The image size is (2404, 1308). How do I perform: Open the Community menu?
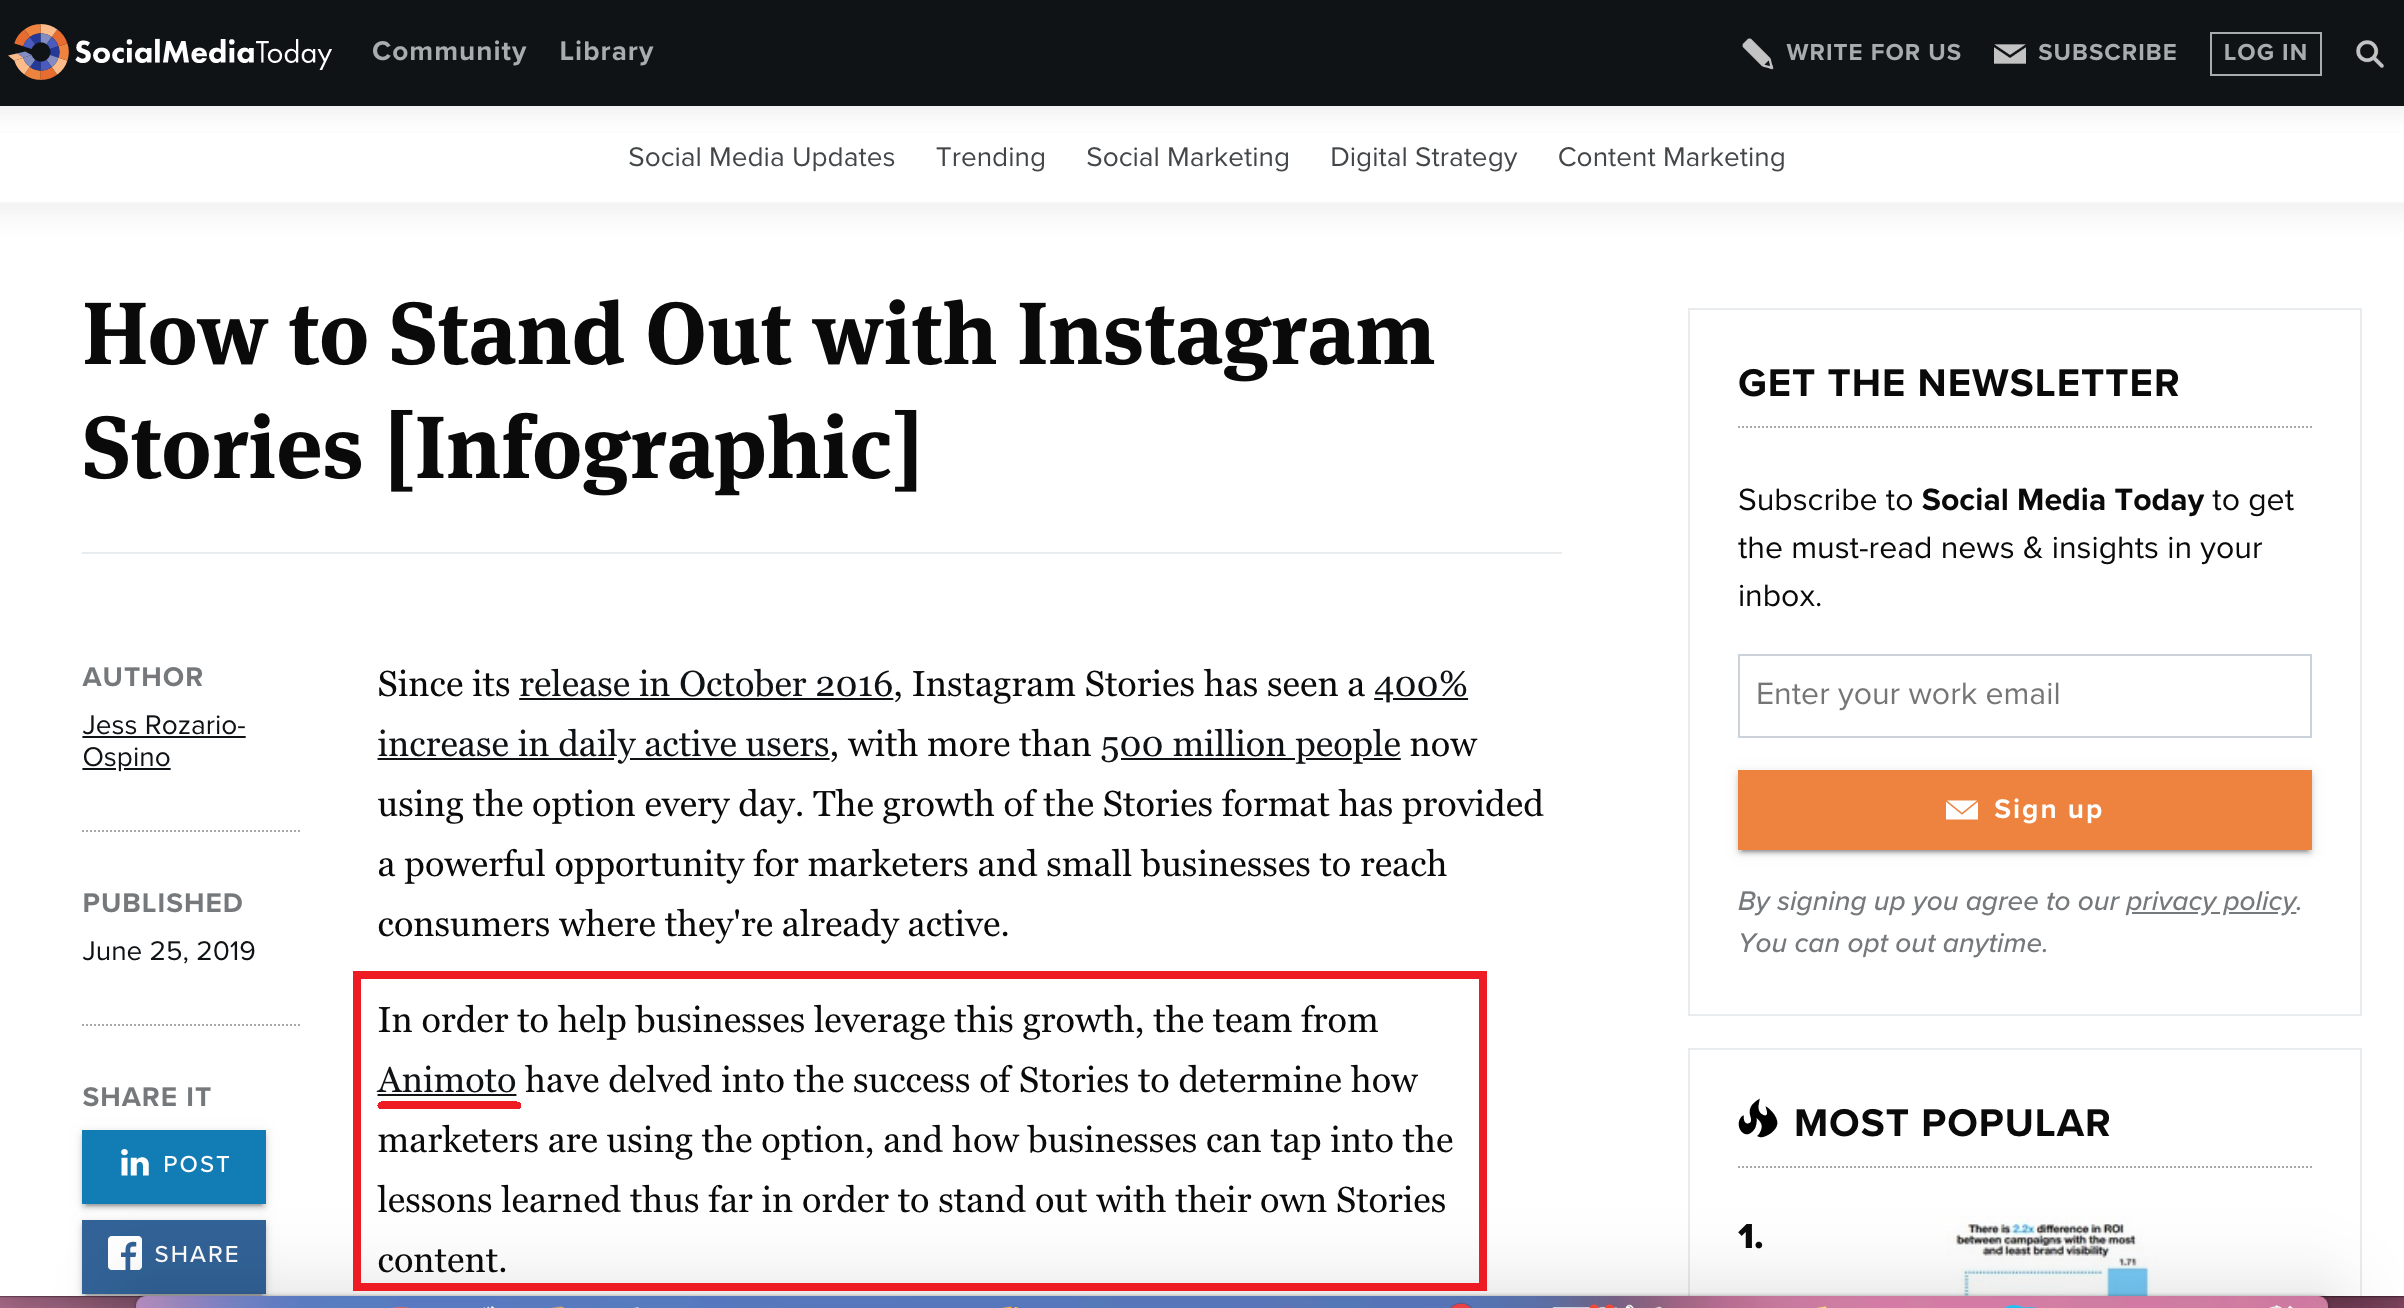(449, 51)
